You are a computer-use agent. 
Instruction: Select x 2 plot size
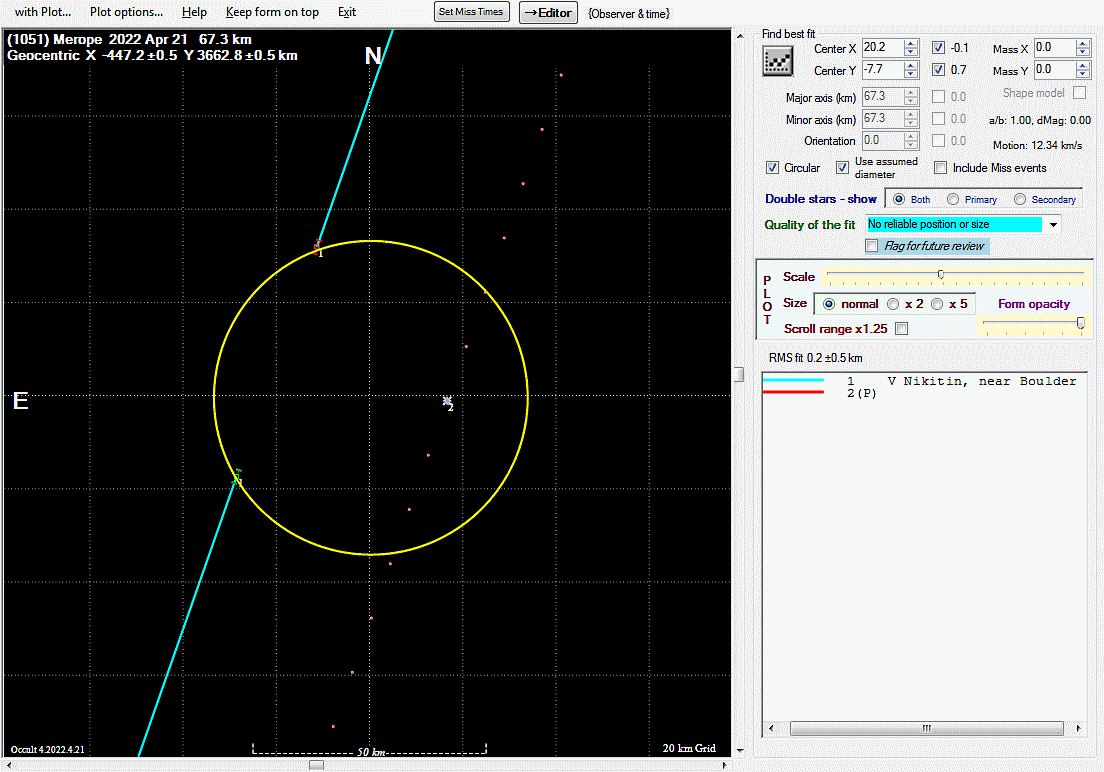893,304
